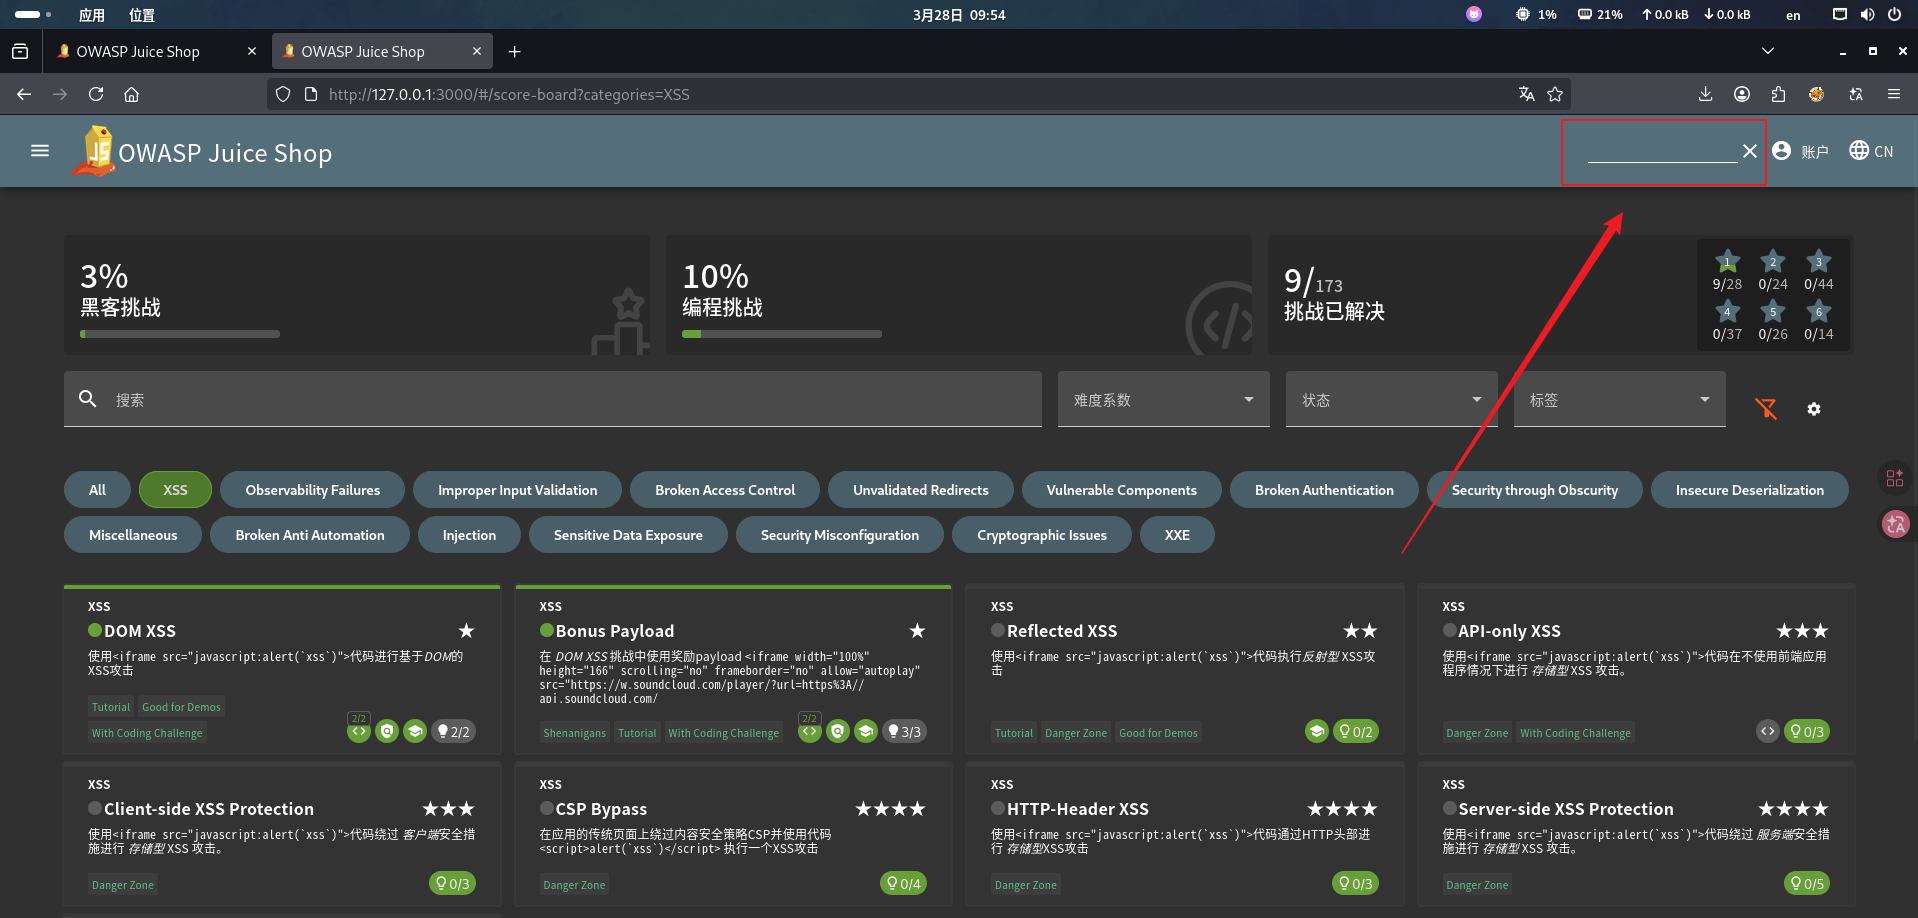Click the 编程挑战 coding progress bar

(782, 334)
